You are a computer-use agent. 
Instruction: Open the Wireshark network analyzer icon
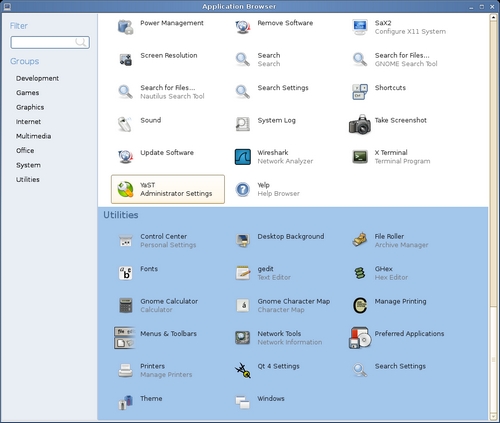(x=243, y=157)
